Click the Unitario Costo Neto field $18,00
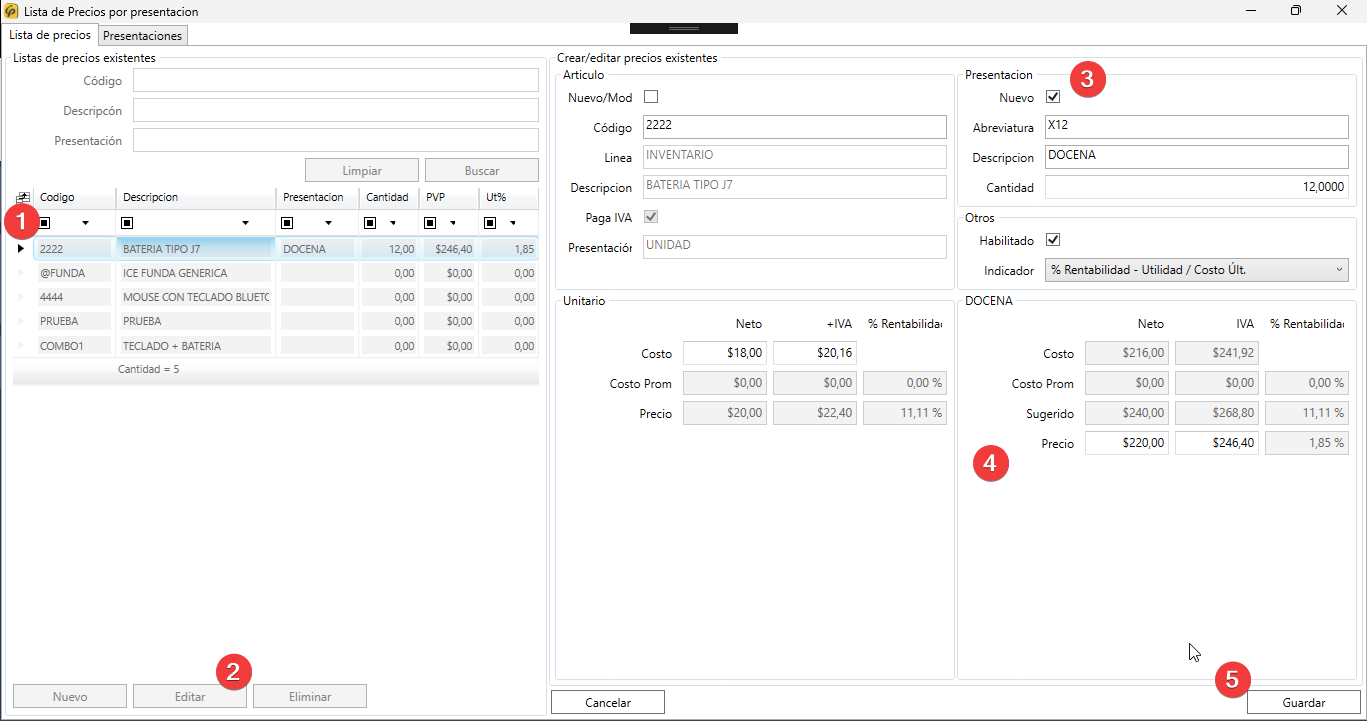Screen dimensions: 1367x721 (725, 353)
